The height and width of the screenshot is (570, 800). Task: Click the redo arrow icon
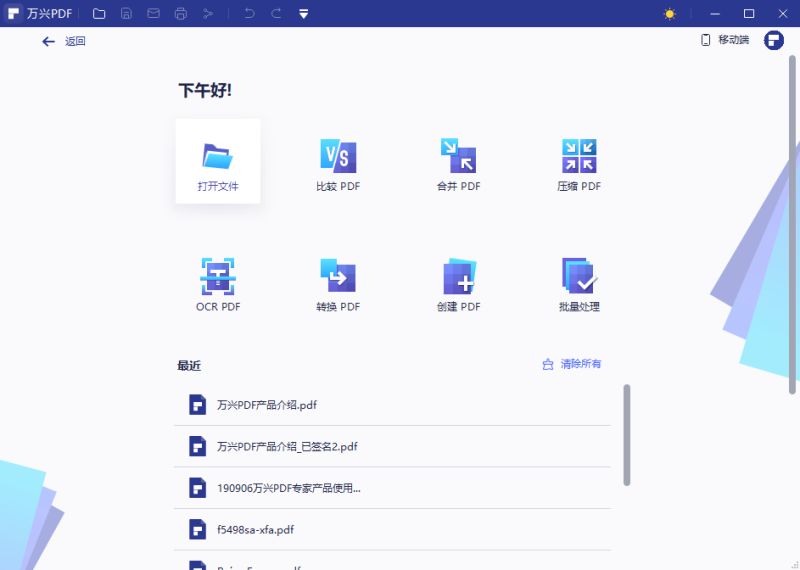(277, 14)
